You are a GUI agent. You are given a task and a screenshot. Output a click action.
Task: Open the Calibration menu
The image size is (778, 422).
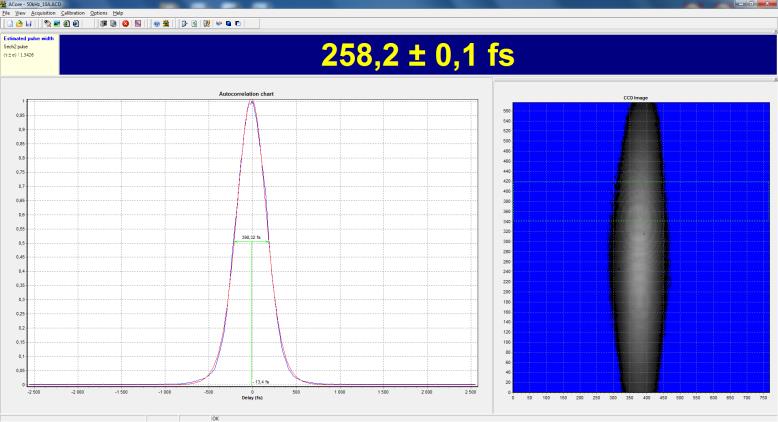[x=73, y=12]
